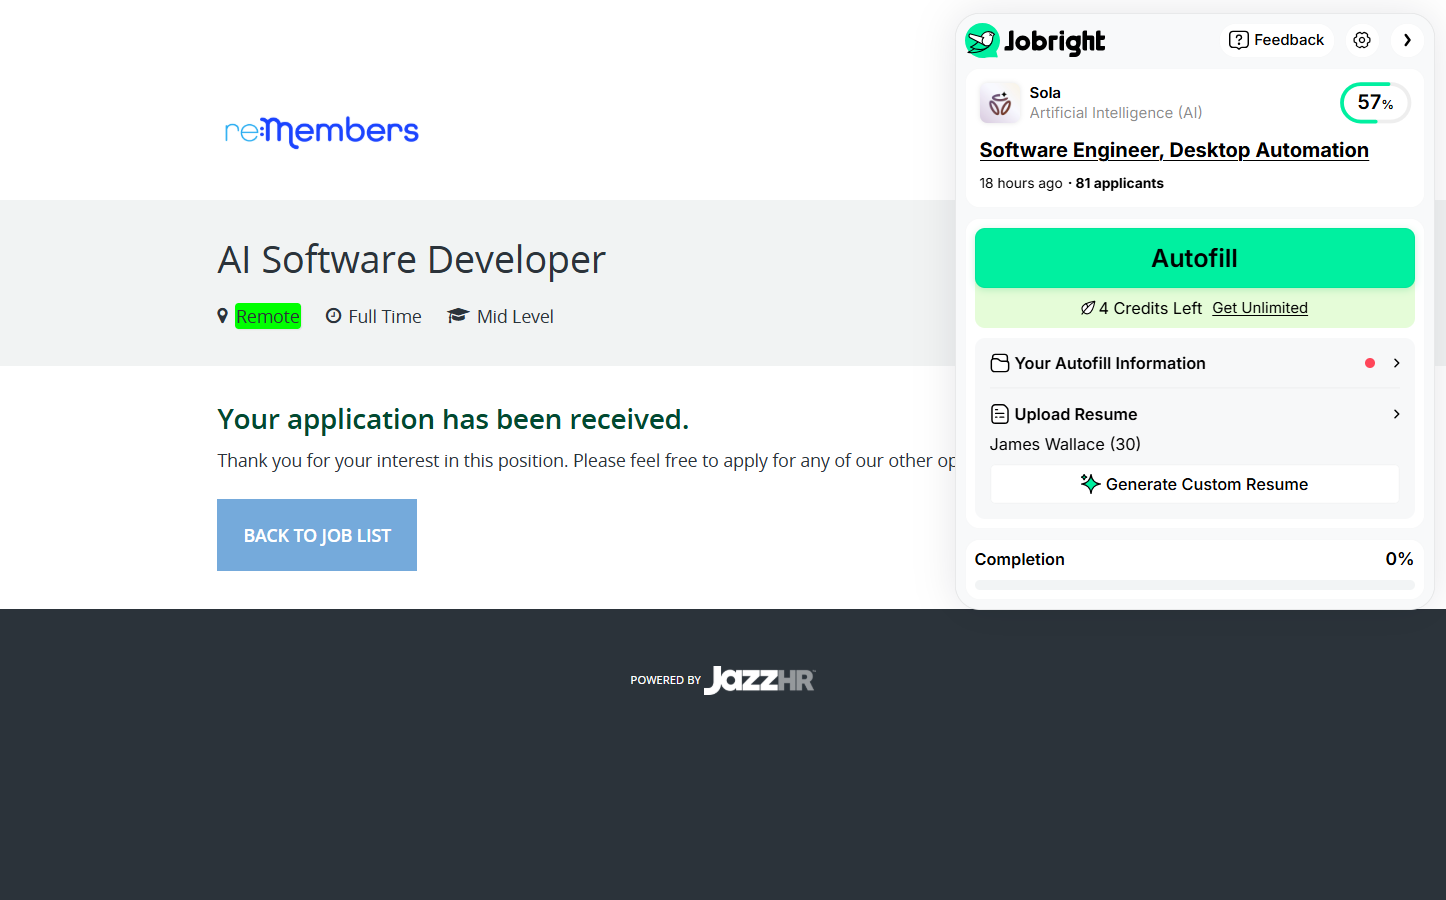The width and height of the screenshot is (1446, 900).
Task: Click the folder icon beside Your Autofill Information
Action: pyautogui.click(x=999, y=363)
